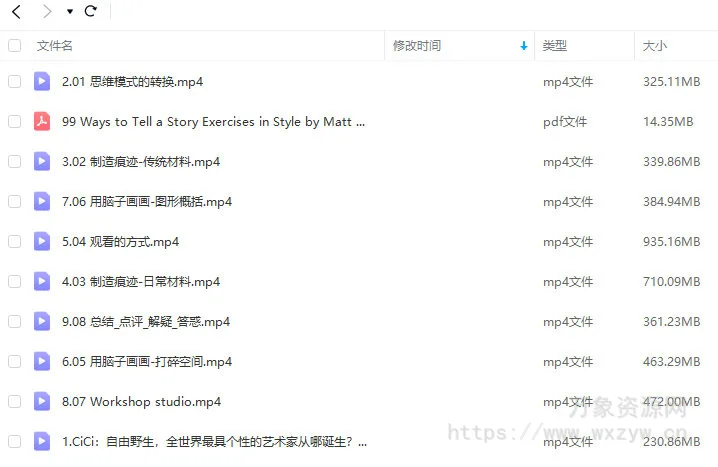Click video icon of 2.01 思维模式的转换.mp4
The height and width of the screenshot is (467, 718).
point(42,82)
